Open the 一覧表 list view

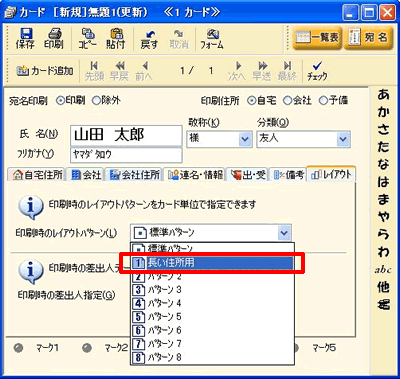[x=317, y=38]
